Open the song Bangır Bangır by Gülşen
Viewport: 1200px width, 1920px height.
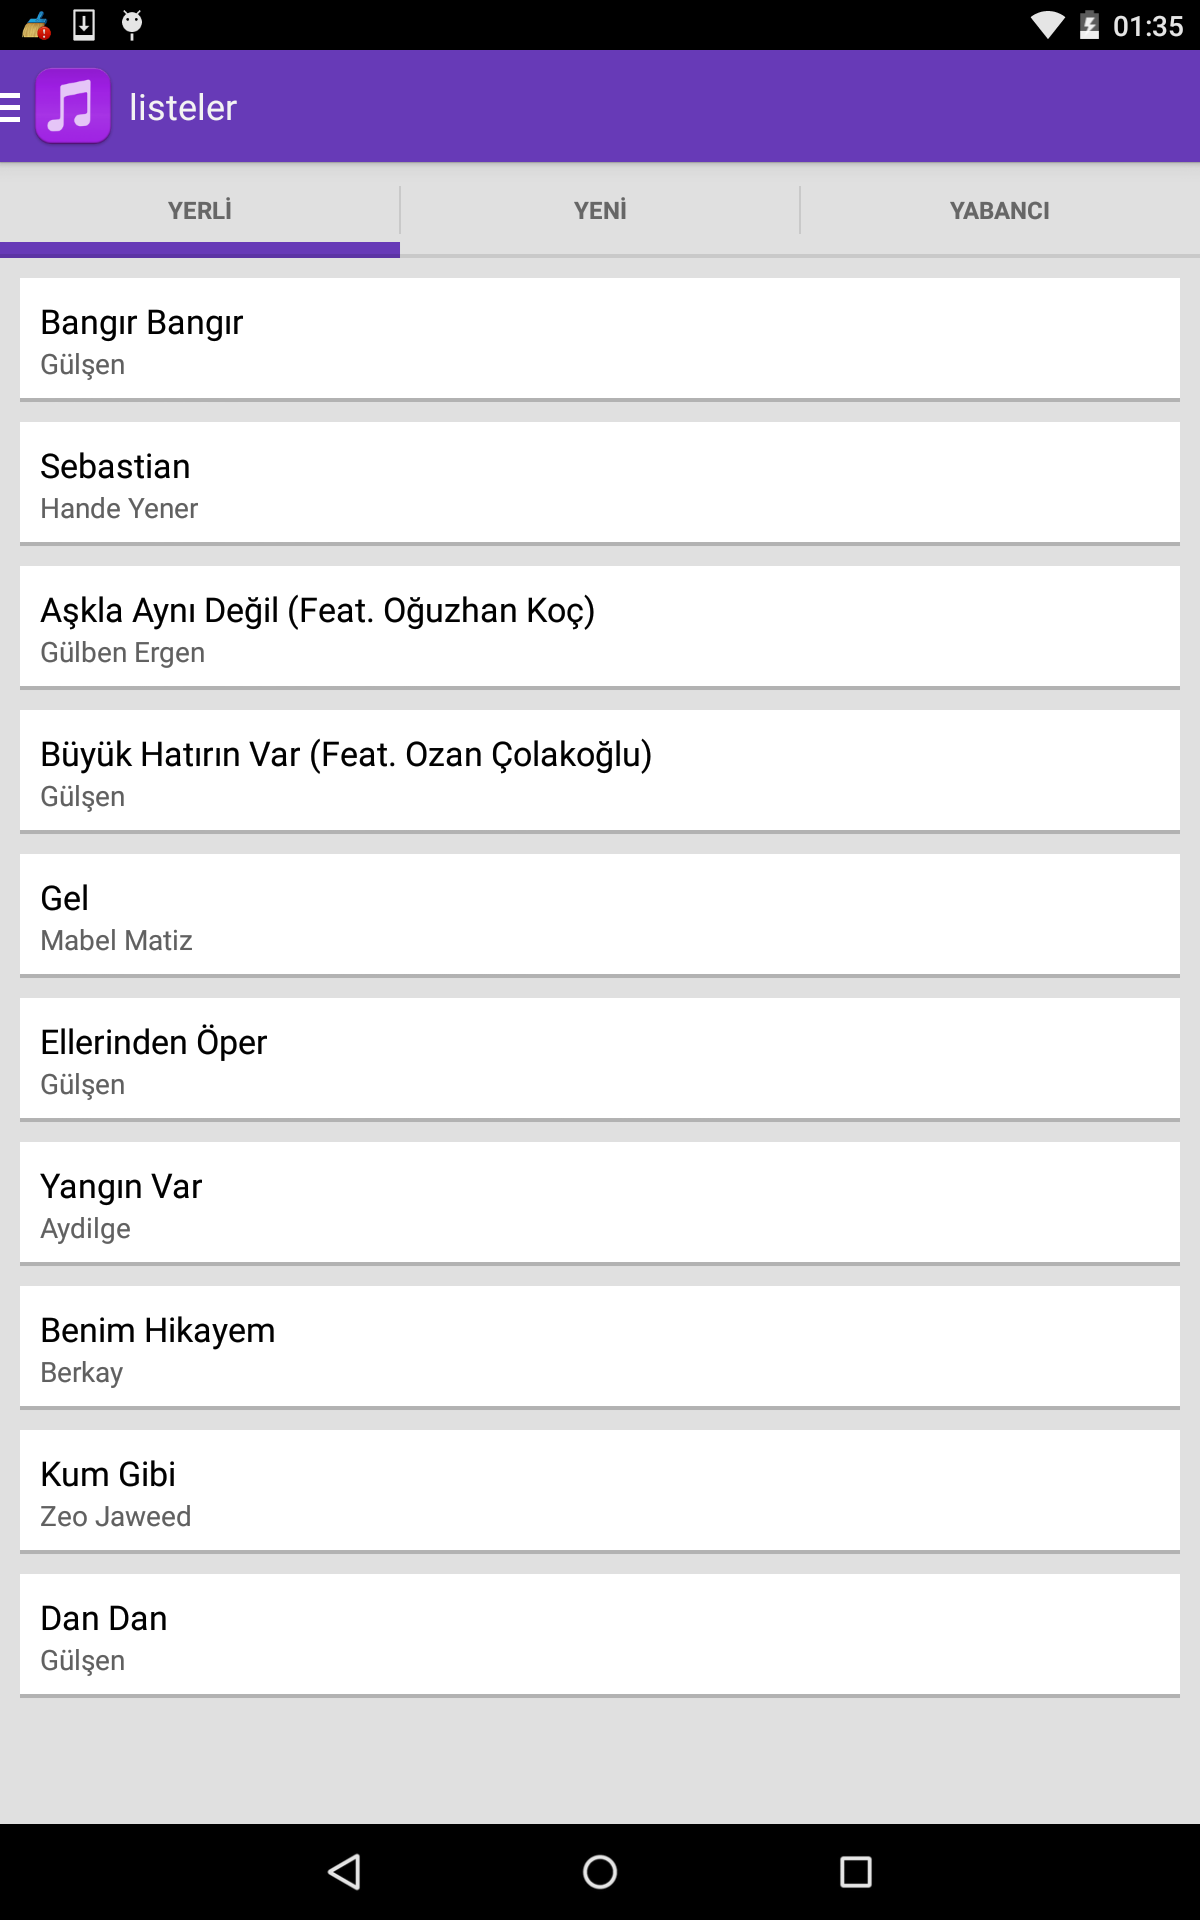pyautogui.click(x=600, y=339)
